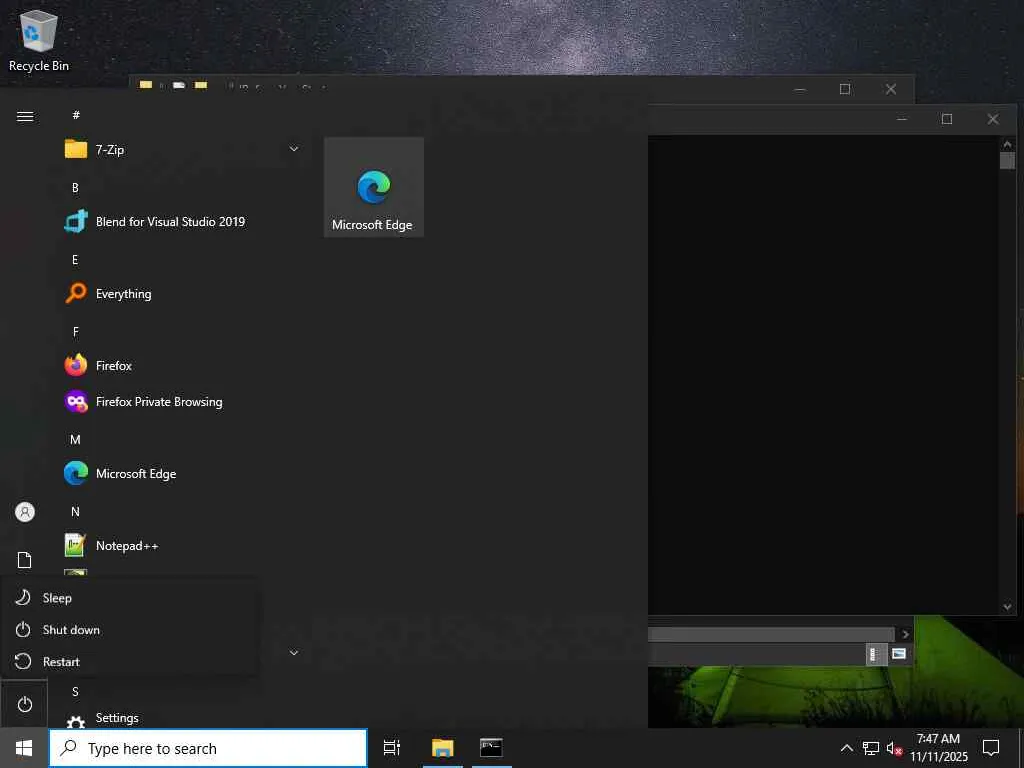1024x768 pixels.
Task: Open the Recycle Bin desktop icon
Action: tap(39, 40)
